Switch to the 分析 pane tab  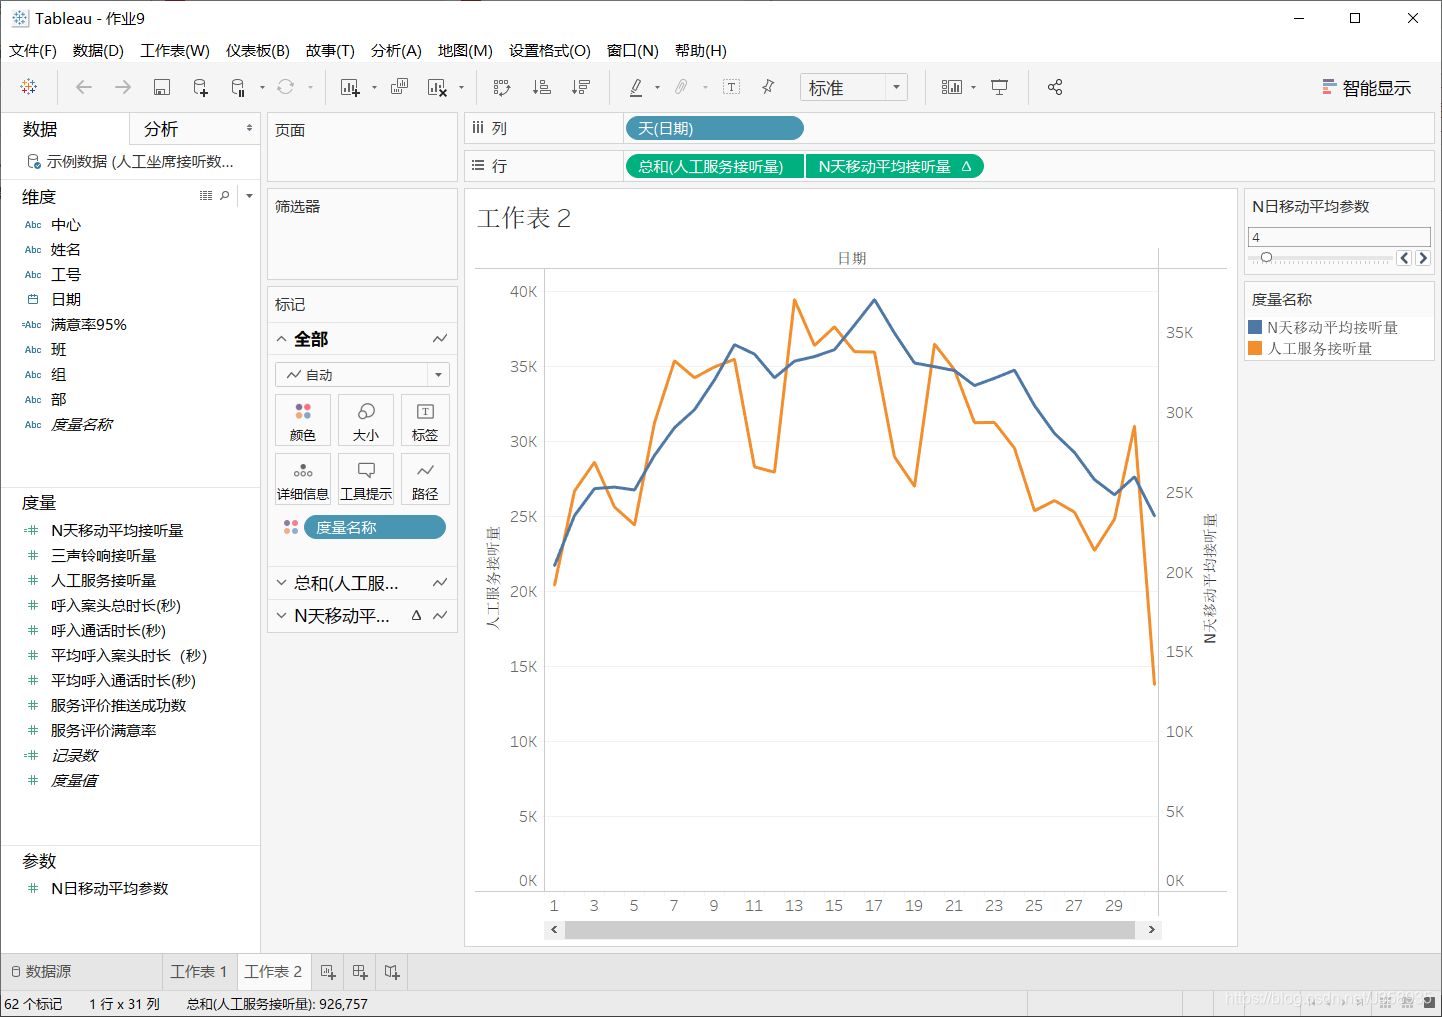tap(161, 129)
